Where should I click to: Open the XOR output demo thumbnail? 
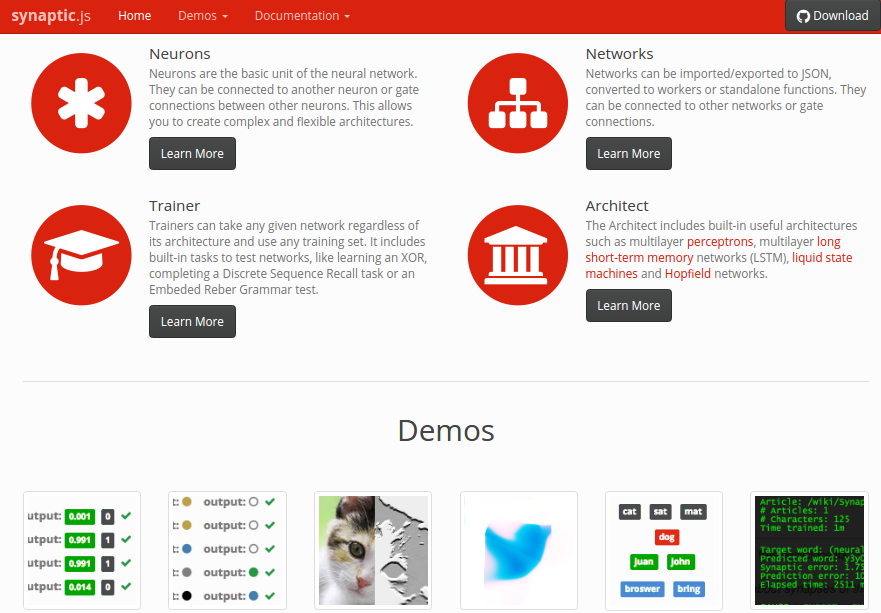point(82,551)
